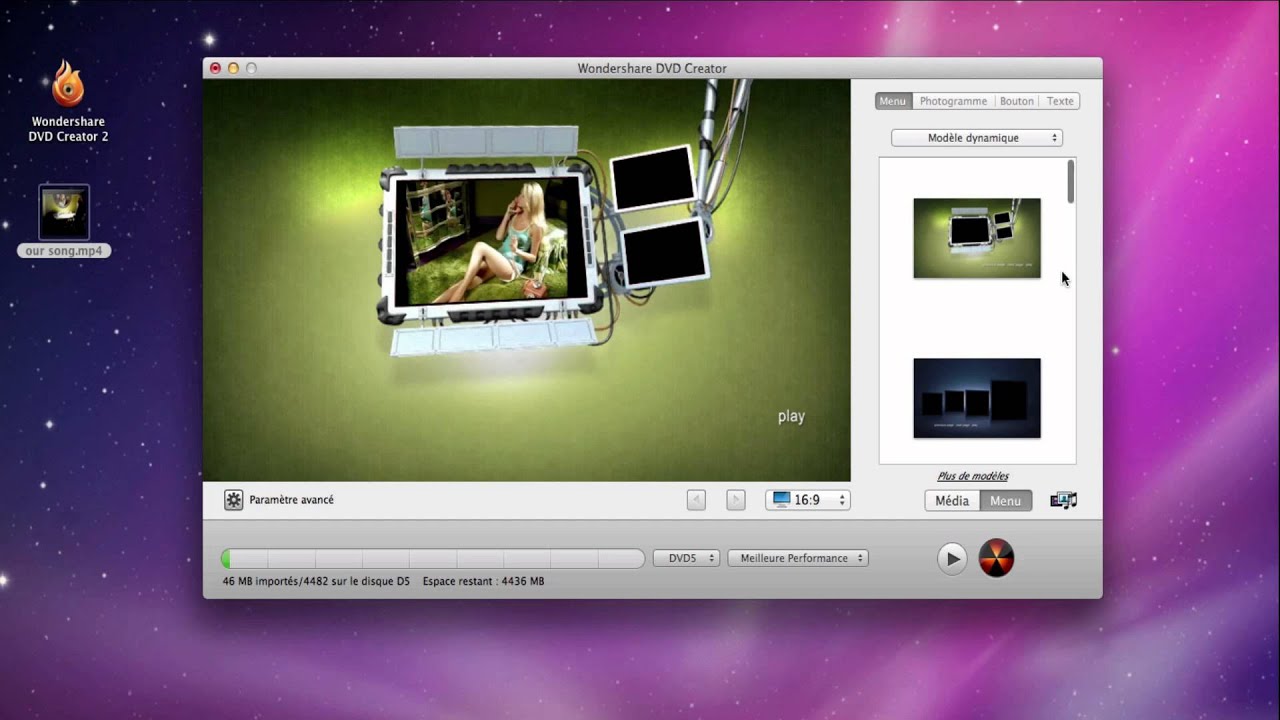Image resolution: width=1280 pixels, height=720 pixels.
Task: Click the disc space usage progress bar
Action: [433, 558]
